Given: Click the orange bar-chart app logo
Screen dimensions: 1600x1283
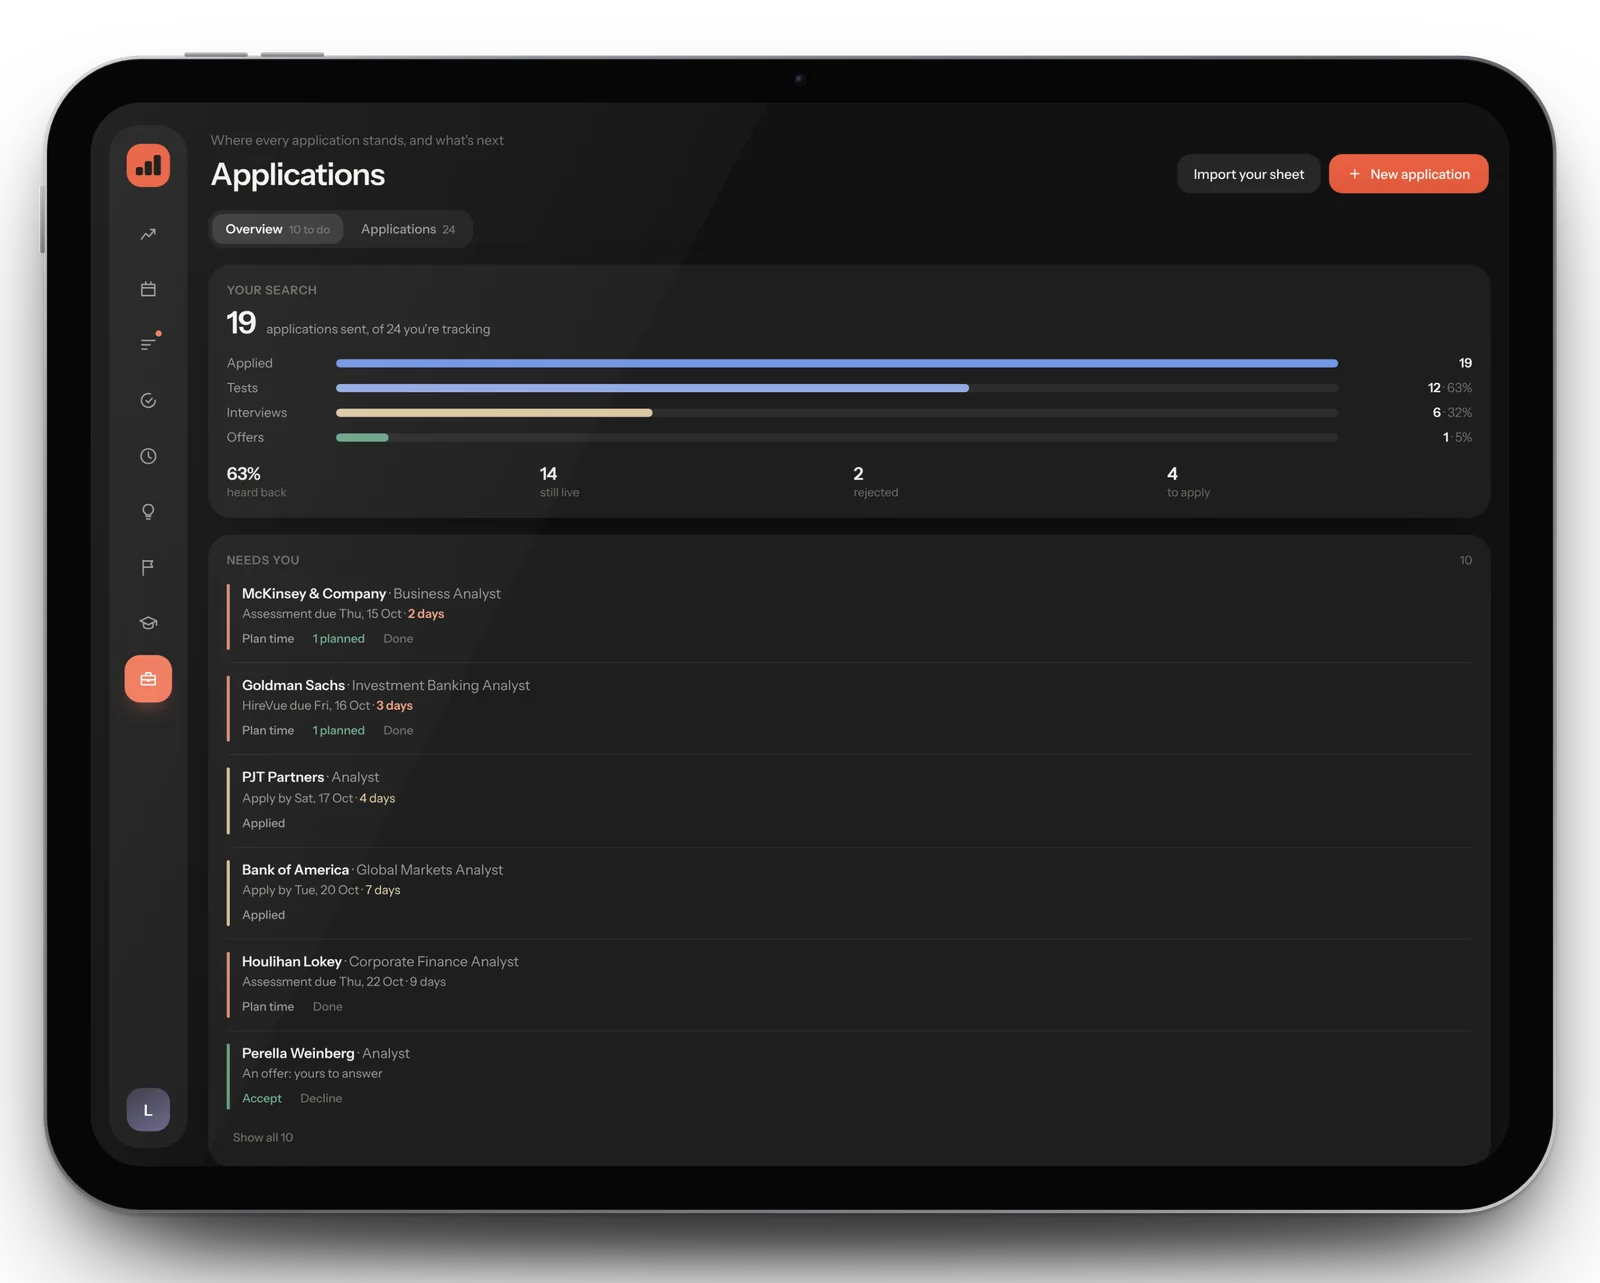Looking at the screenshot, I should 148,165.
